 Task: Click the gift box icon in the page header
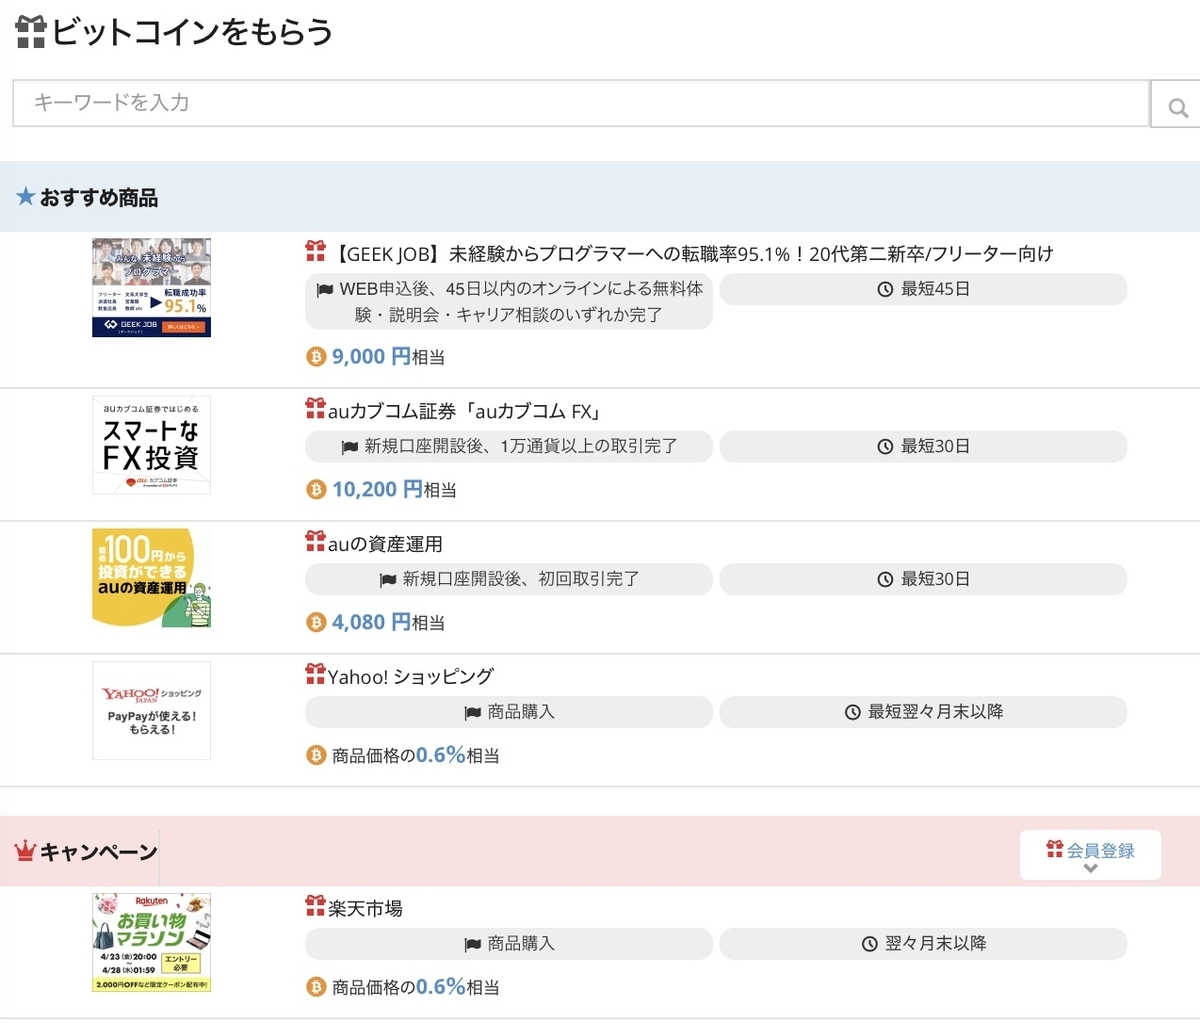[x=29, y=31]
